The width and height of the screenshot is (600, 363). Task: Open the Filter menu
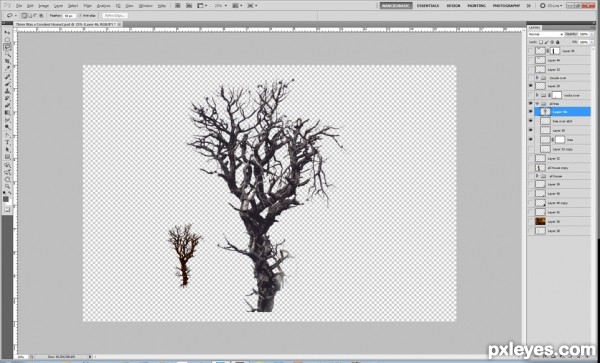[x=88, y=6]
